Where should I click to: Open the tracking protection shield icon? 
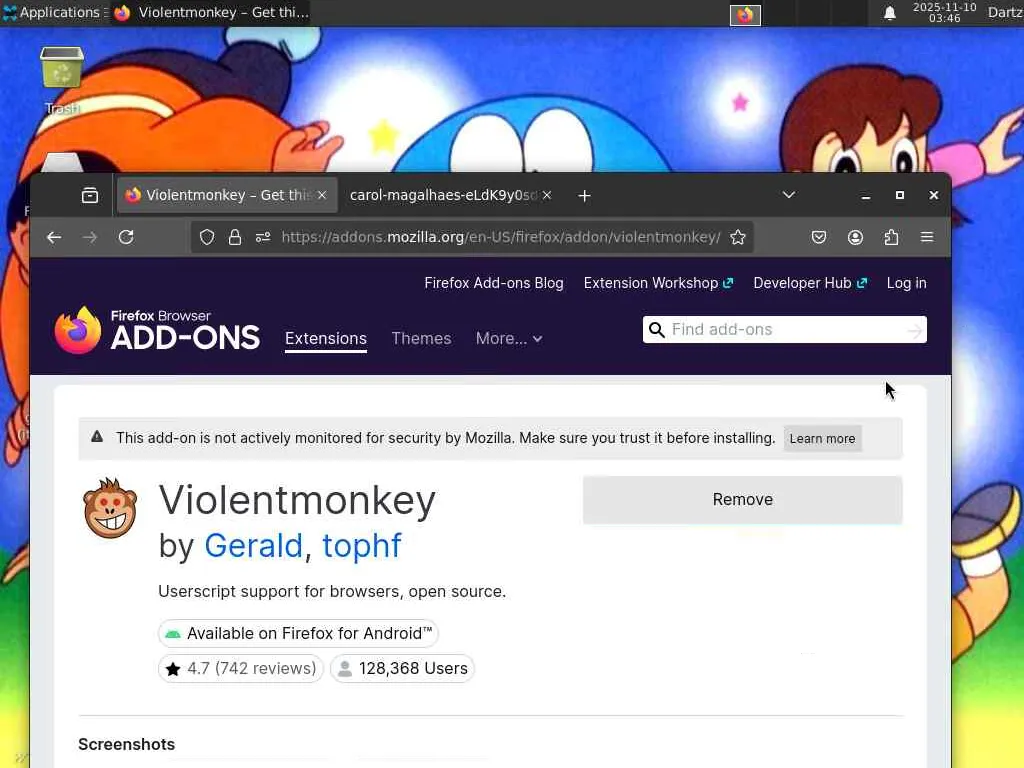[x=207, y=237]
